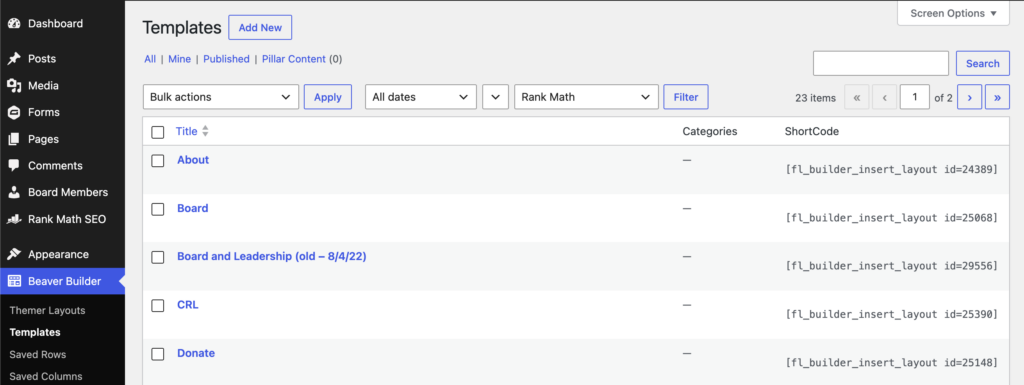Open the CRL template link
1024x385 pixels.
187,305
